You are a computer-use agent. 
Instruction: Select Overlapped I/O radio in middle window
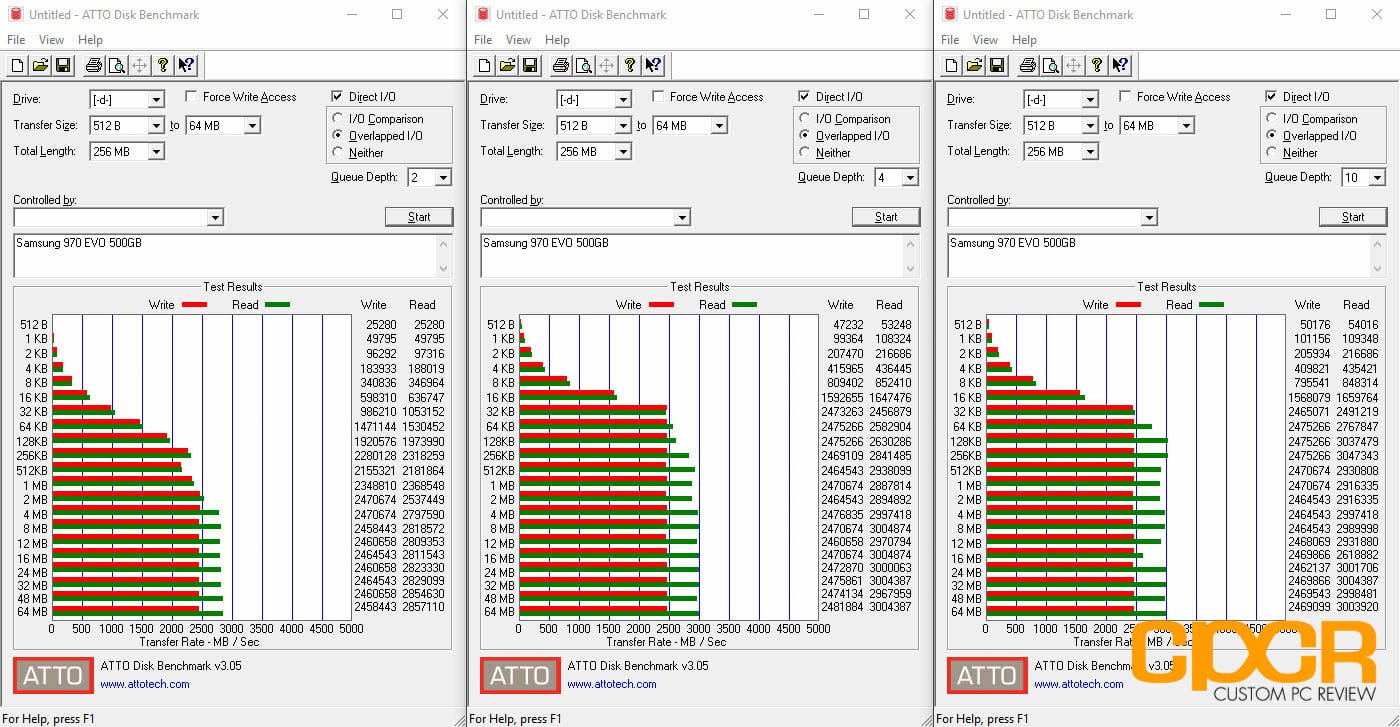tap(805, 136)
